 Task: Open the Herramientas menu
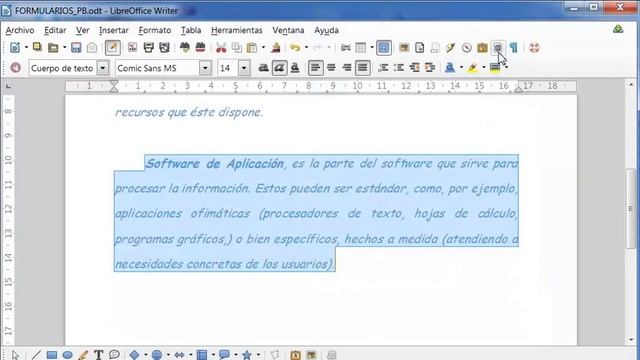(237, 30)
